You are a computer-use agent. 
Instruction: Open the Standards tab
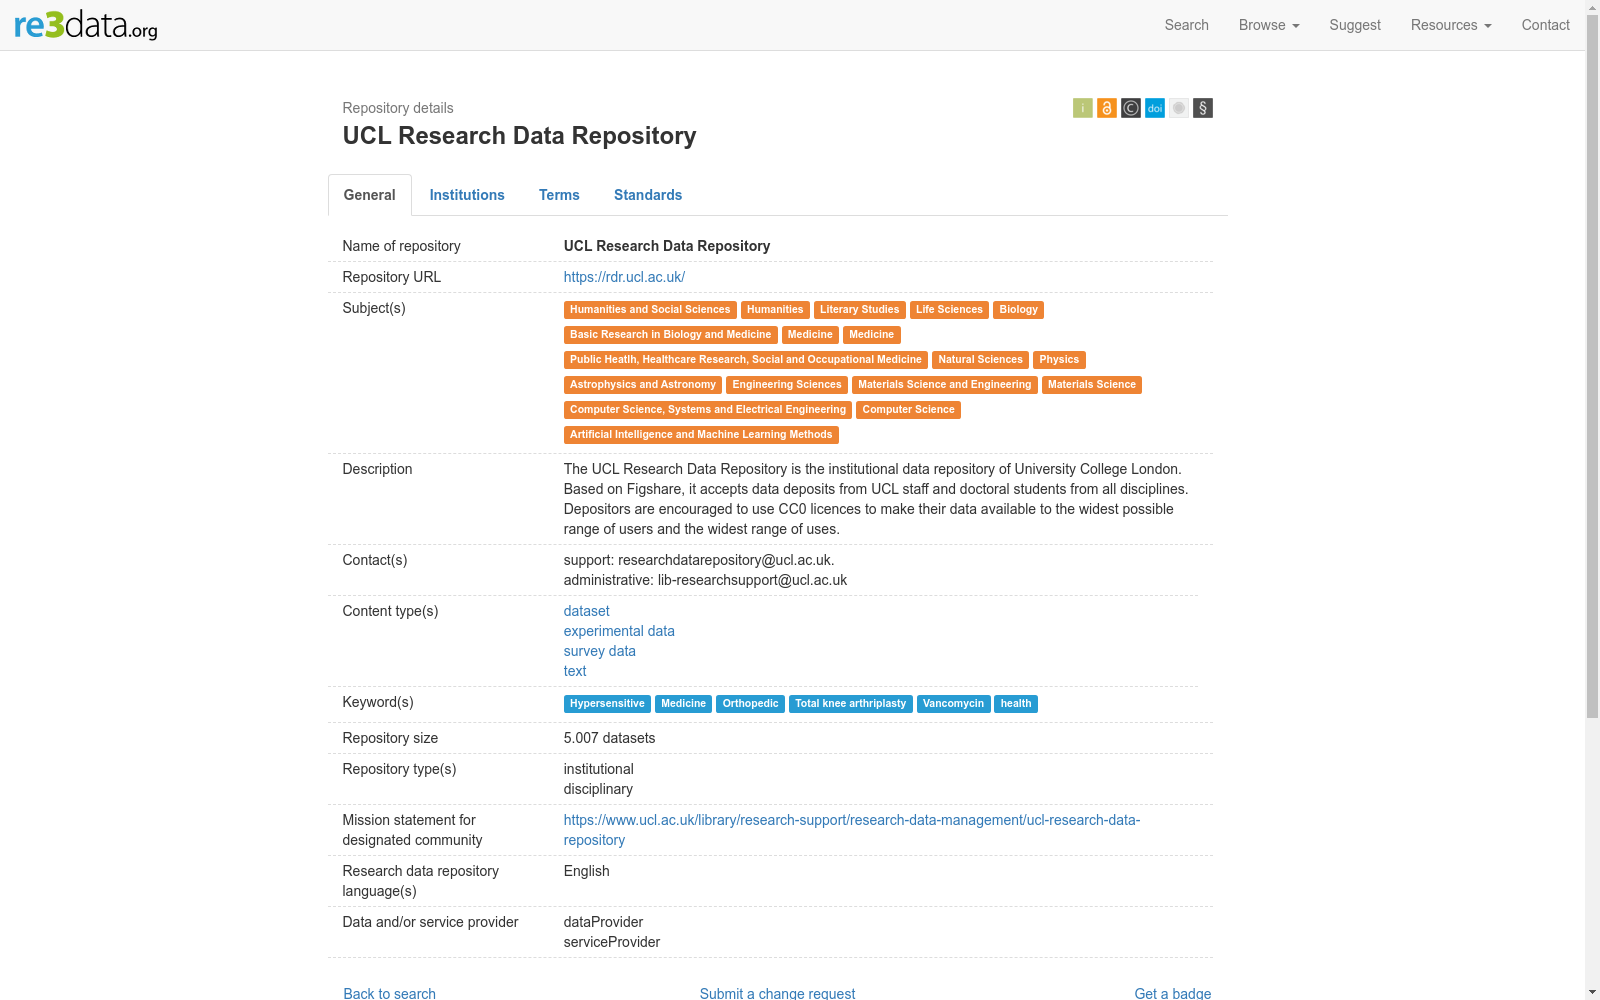(x=648, y=195)
